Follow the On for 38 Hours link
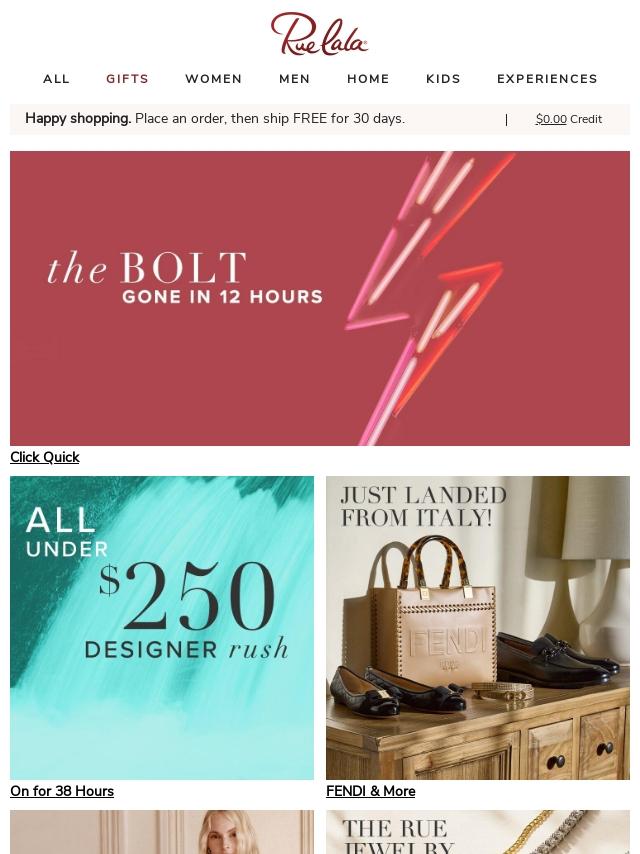 [x=62, y=791]
